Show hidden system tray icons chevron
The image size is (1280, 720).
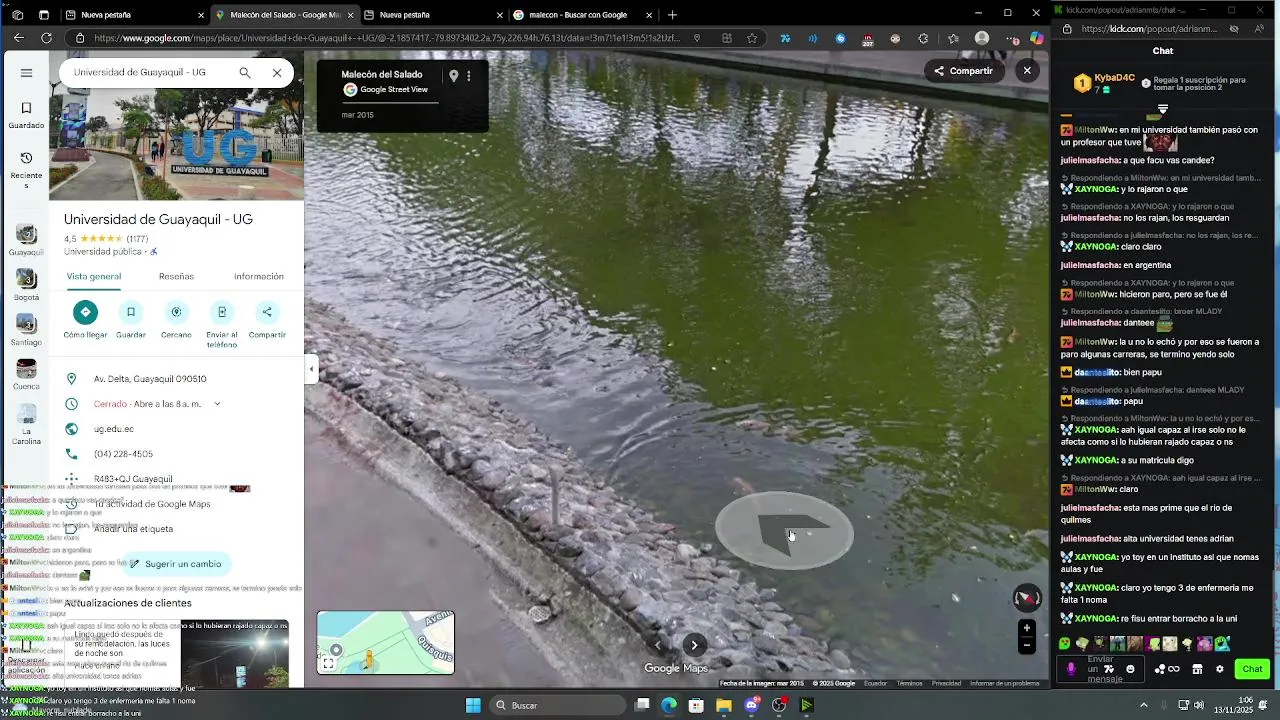pos(1144,705)
